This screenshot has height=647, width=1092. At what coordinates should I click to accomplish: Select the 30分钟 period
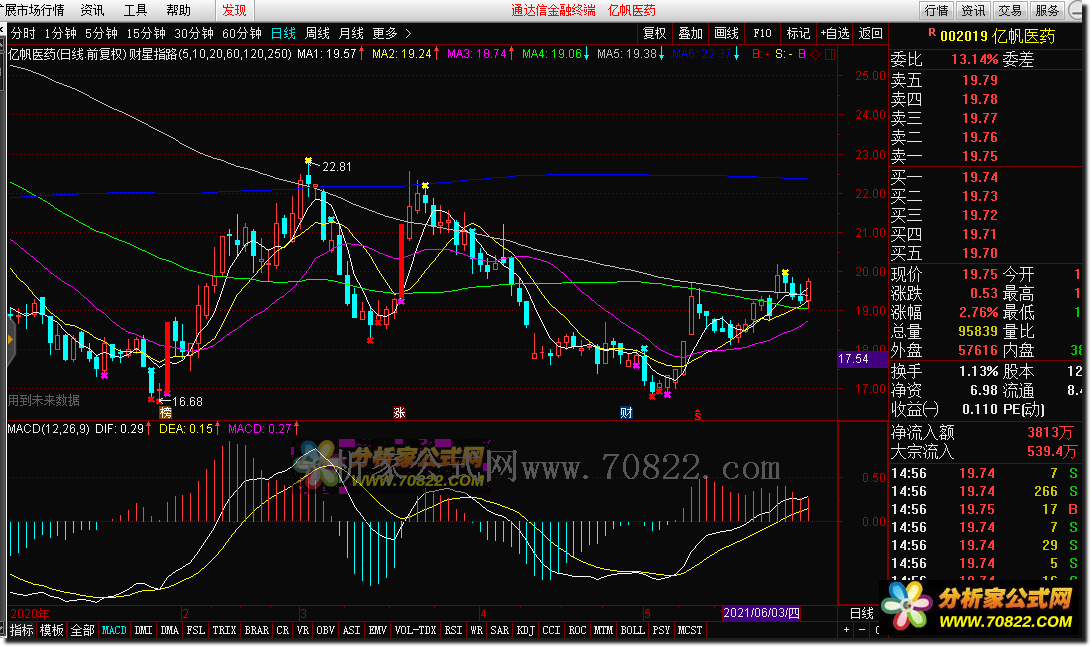point(194,33)
